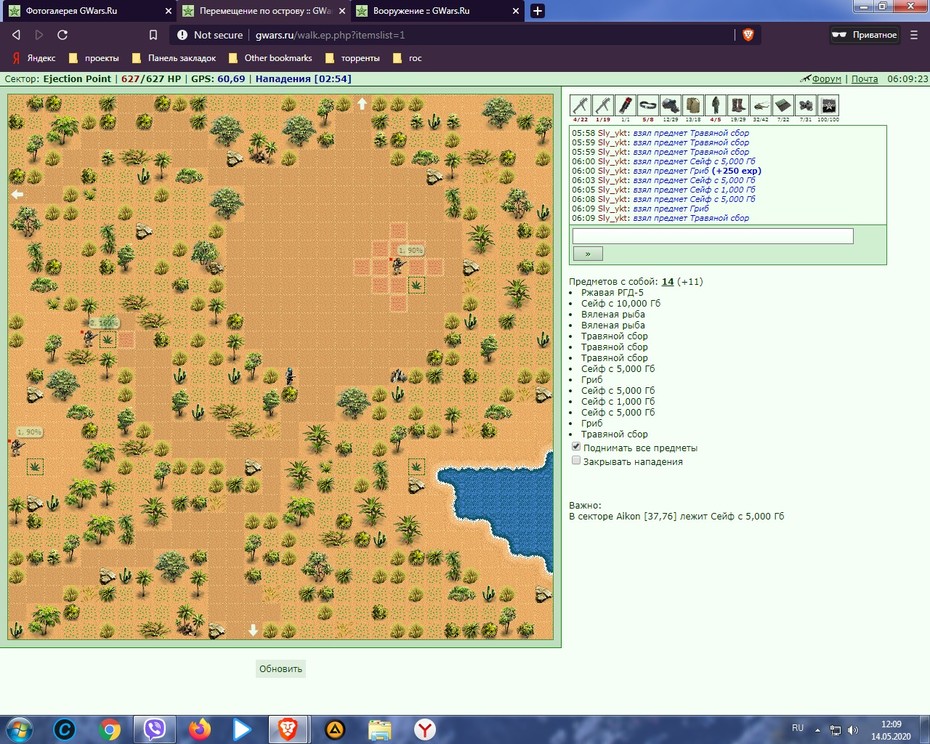The height and width of the screenshot is (744, 930).
Task: Select the grenade item slot 1/1
Action: tap(625, 106)
